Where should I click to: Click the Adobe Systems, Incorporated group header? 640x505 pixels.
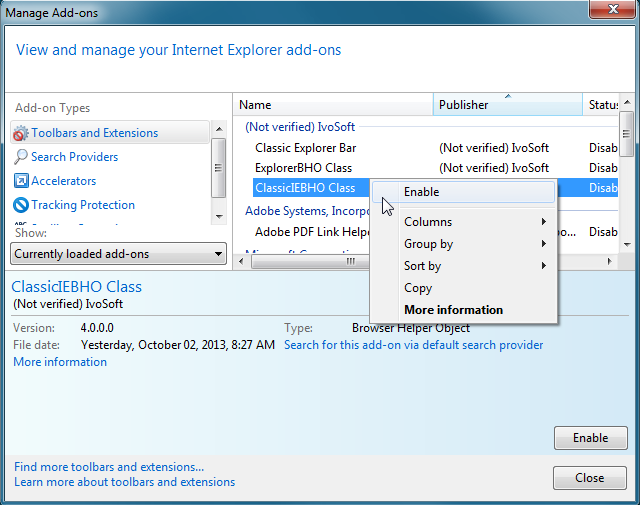click(307, 211)
